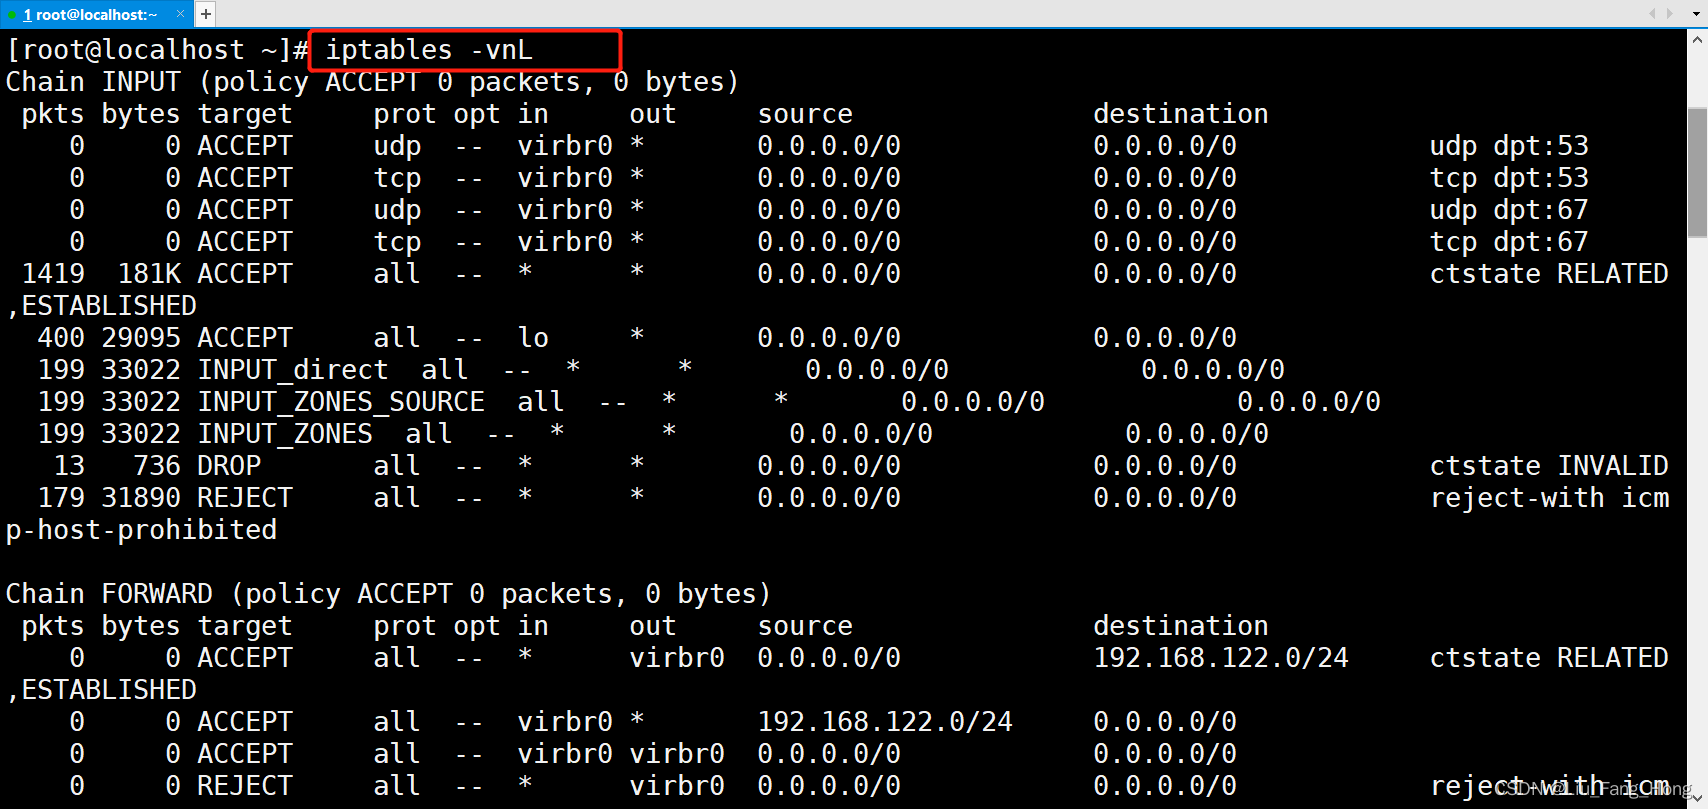Click the INPUT_direct target name

click(293, 370)
